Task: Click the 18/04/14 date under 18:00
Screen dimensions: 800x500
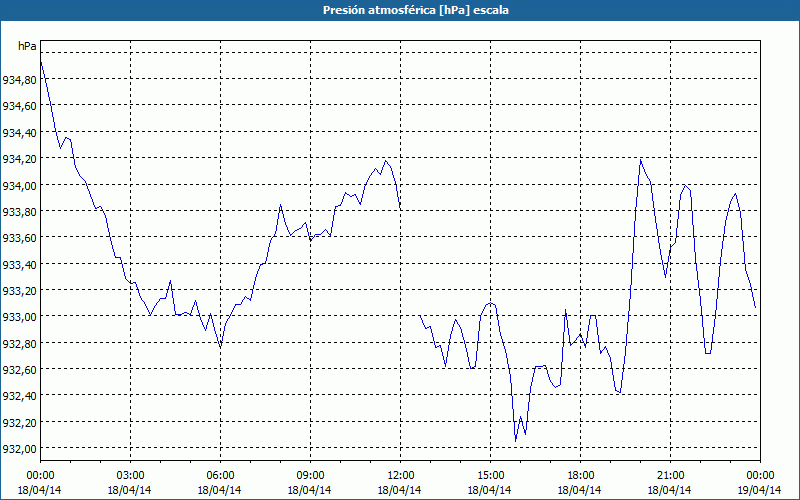Action: click(580, 490)
